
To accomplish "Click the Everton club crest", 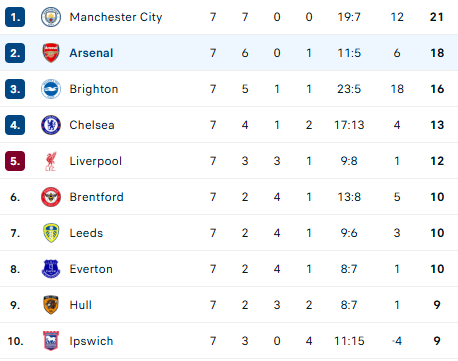I will click(x=51, y=269).
